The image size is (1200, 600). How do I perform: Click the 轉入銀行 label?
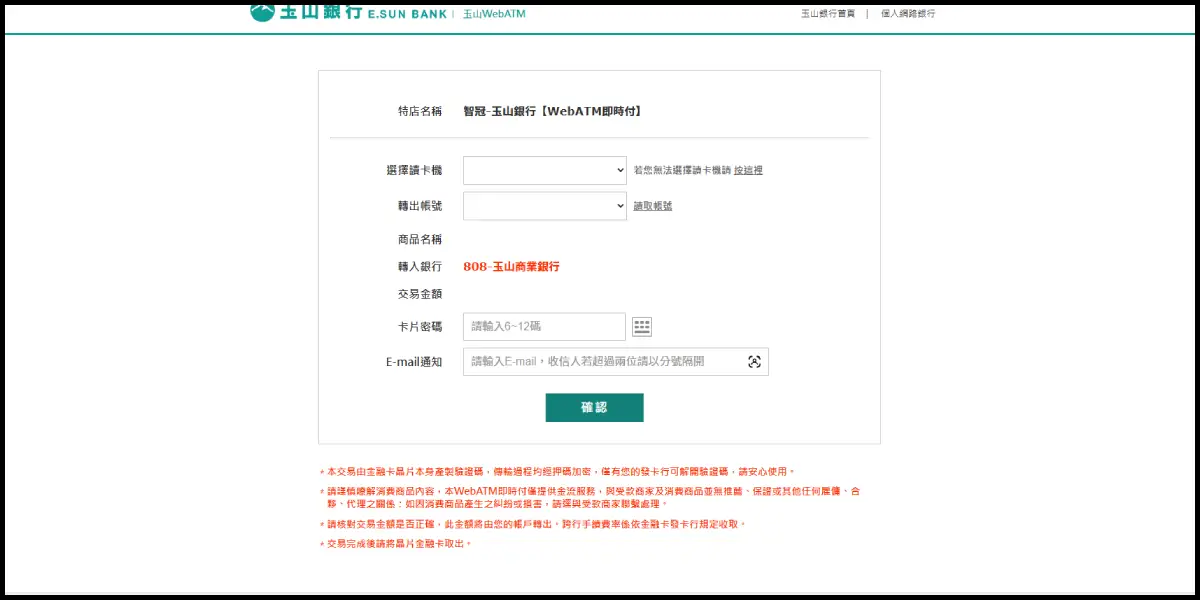420,267
